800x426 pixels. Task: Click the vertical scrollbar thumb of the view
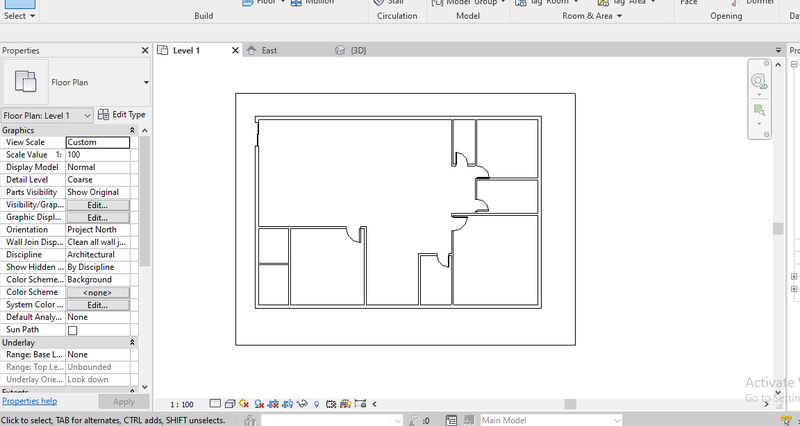click(x=778, y=229)
